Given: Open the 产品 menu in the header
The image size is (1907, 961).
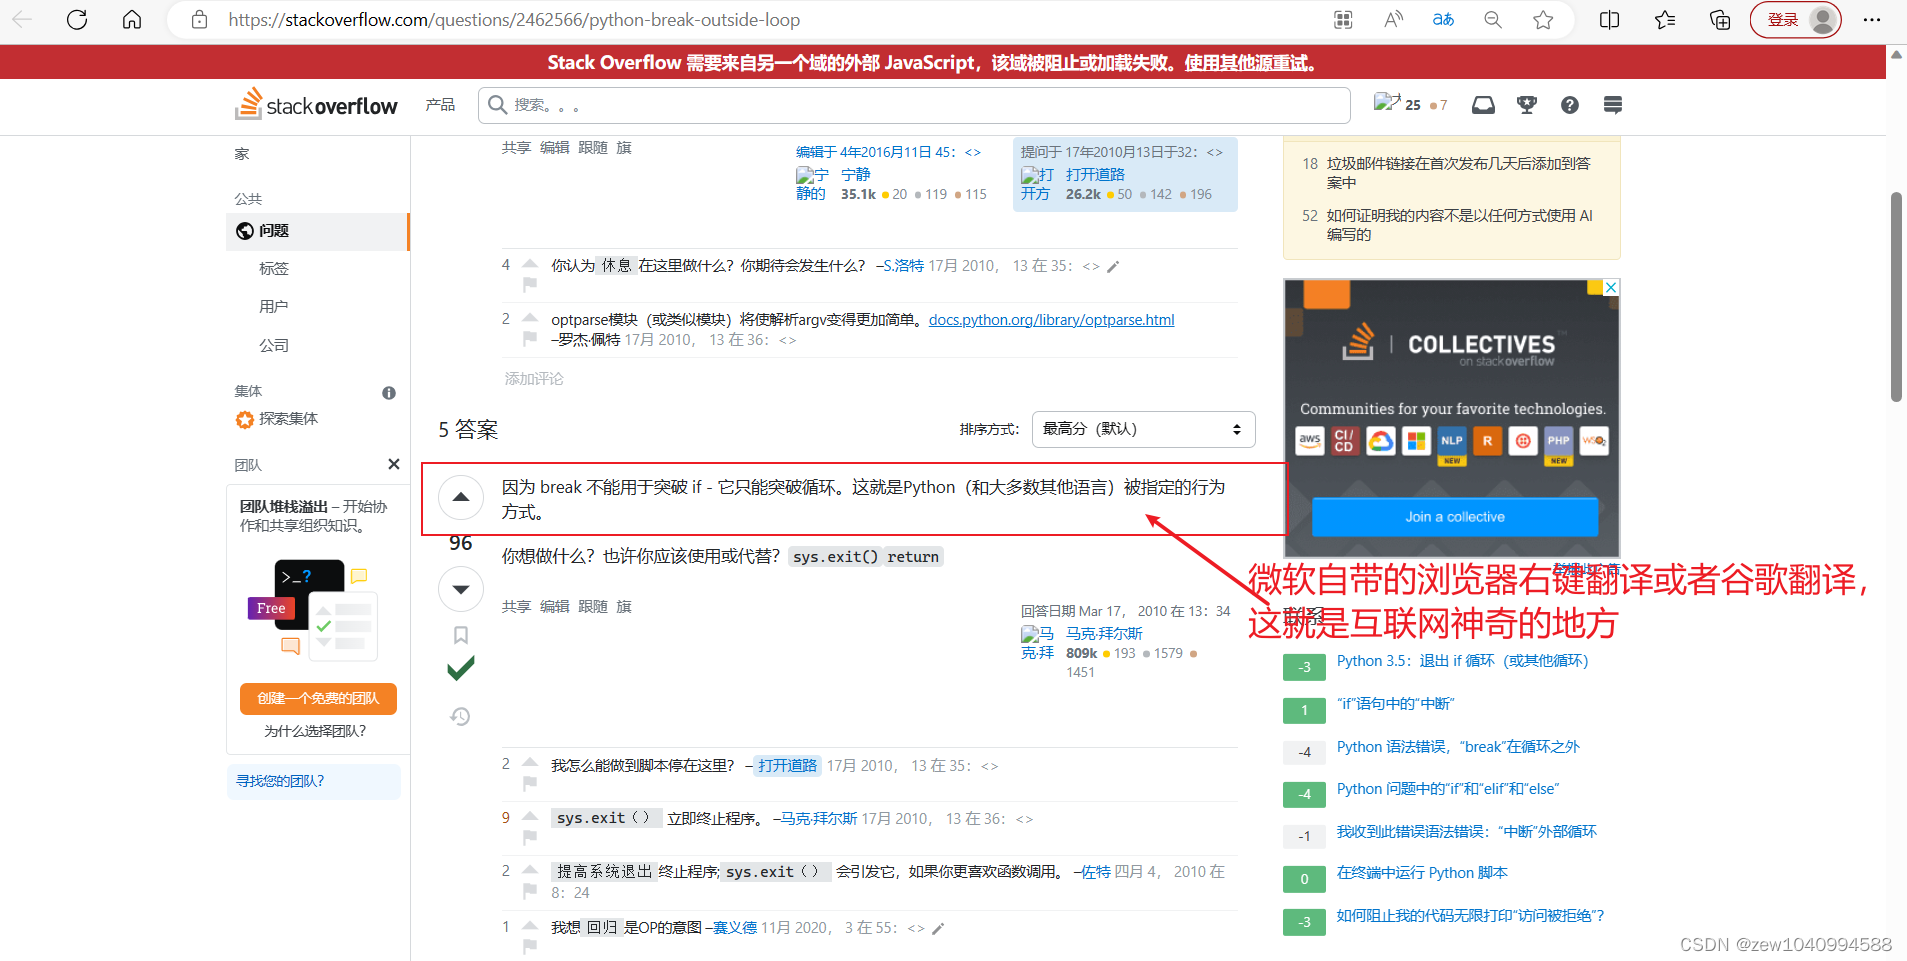Looking at the screenshot, I should coord(439,104).
